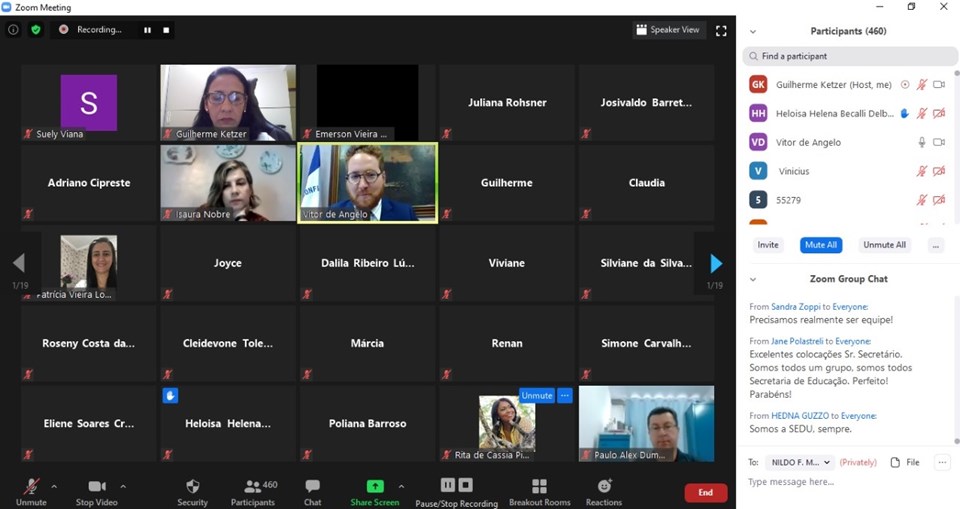Open the Security shield options

coord(192,487)
